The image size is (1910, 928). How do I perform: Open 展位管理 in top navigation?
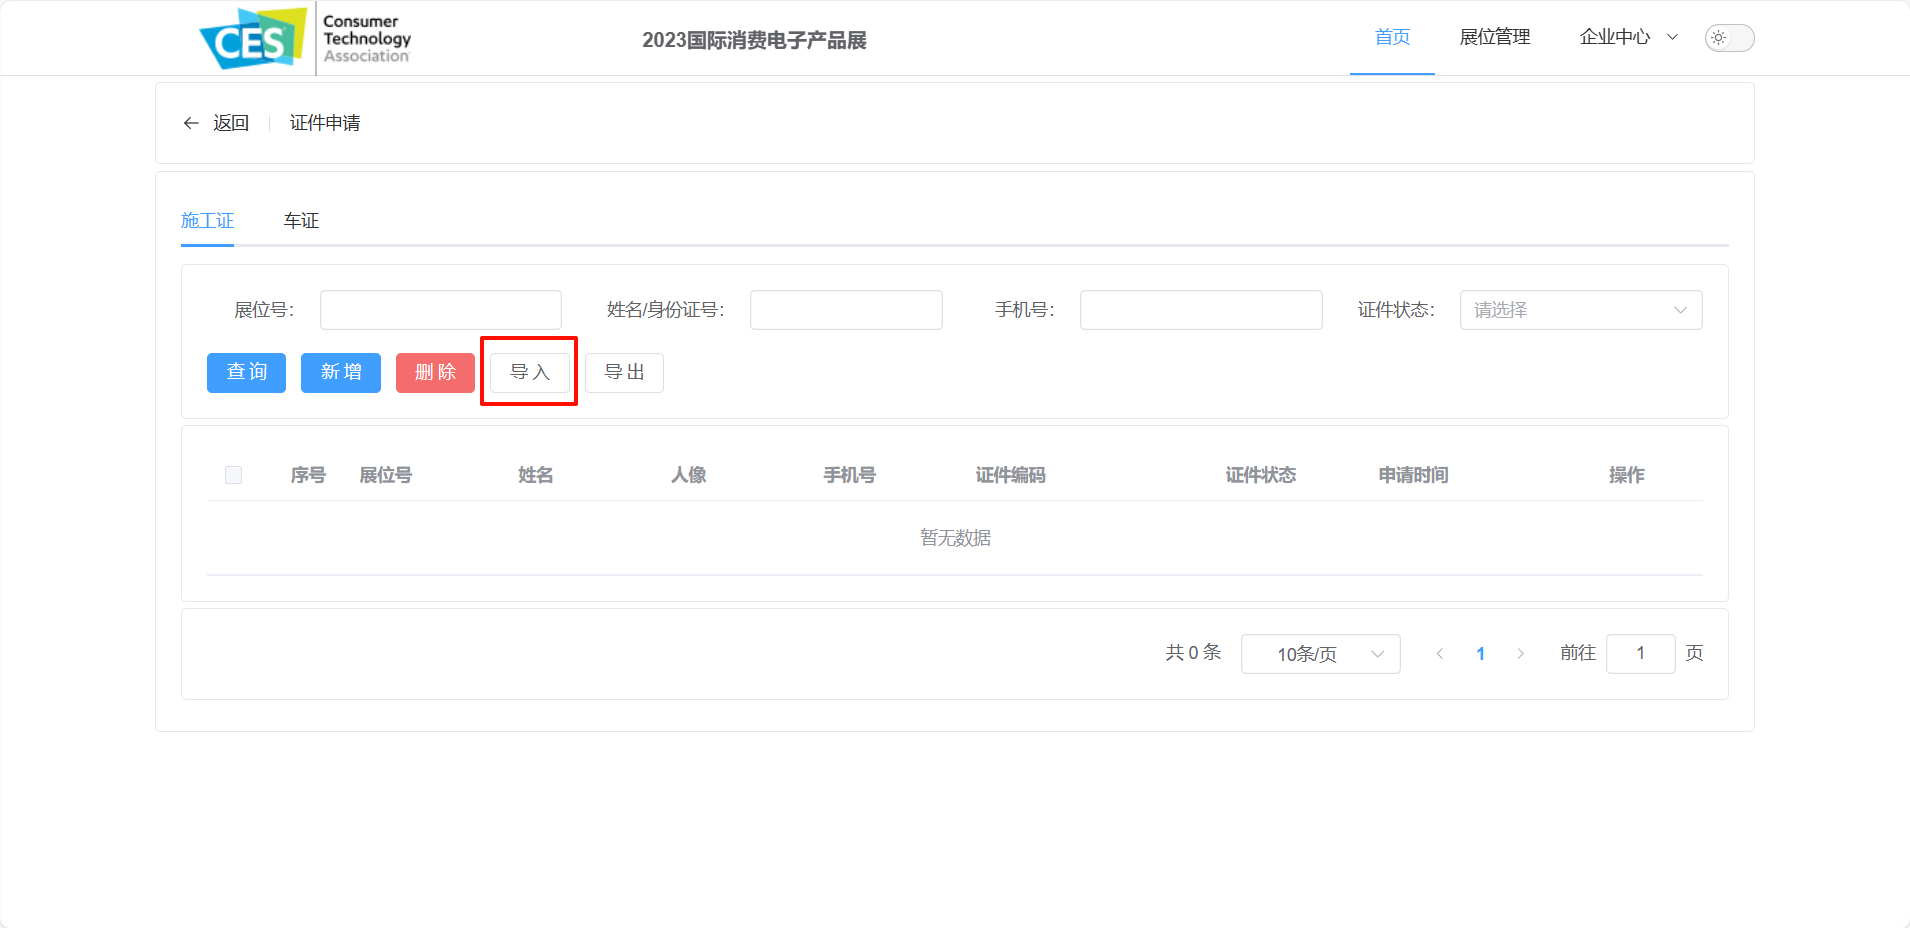1495,37
